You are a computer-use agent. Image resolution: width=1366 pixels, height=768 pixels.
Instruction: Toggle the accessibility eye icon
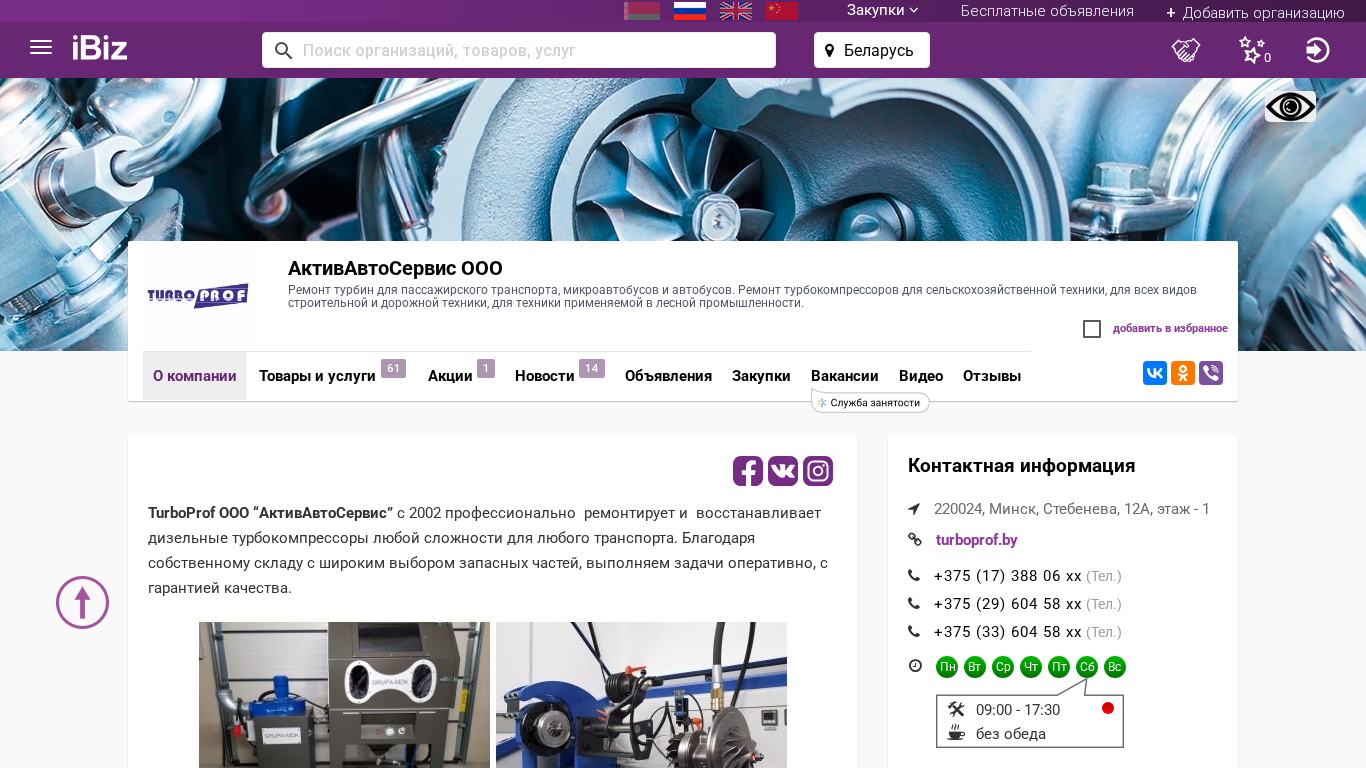1290,107
